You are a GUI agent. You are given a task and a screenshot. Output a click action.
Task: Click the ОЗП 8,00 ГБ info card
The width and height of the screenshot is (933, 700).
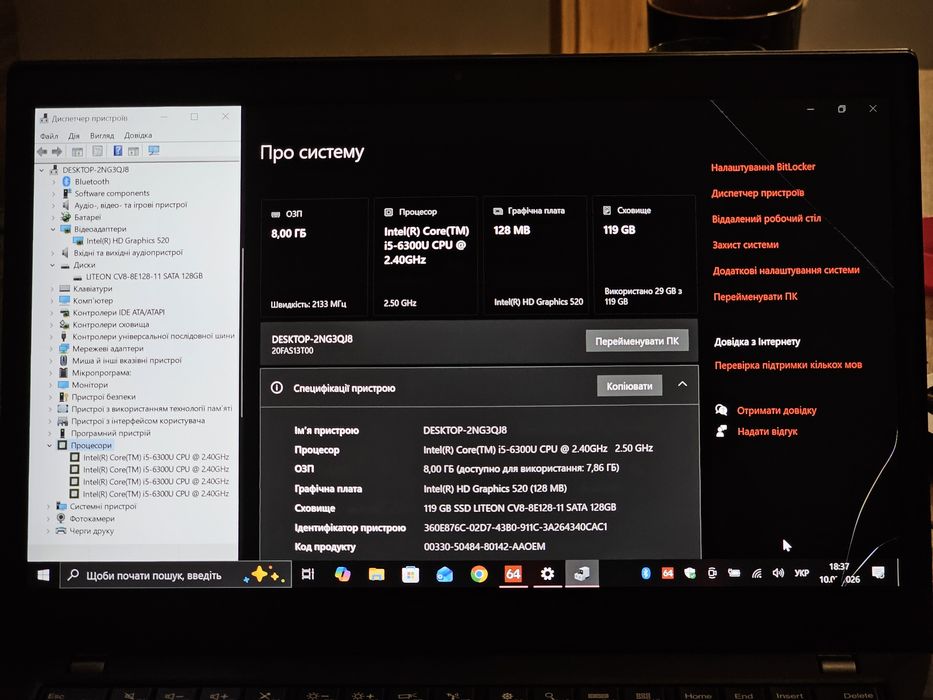click(315, 257)
